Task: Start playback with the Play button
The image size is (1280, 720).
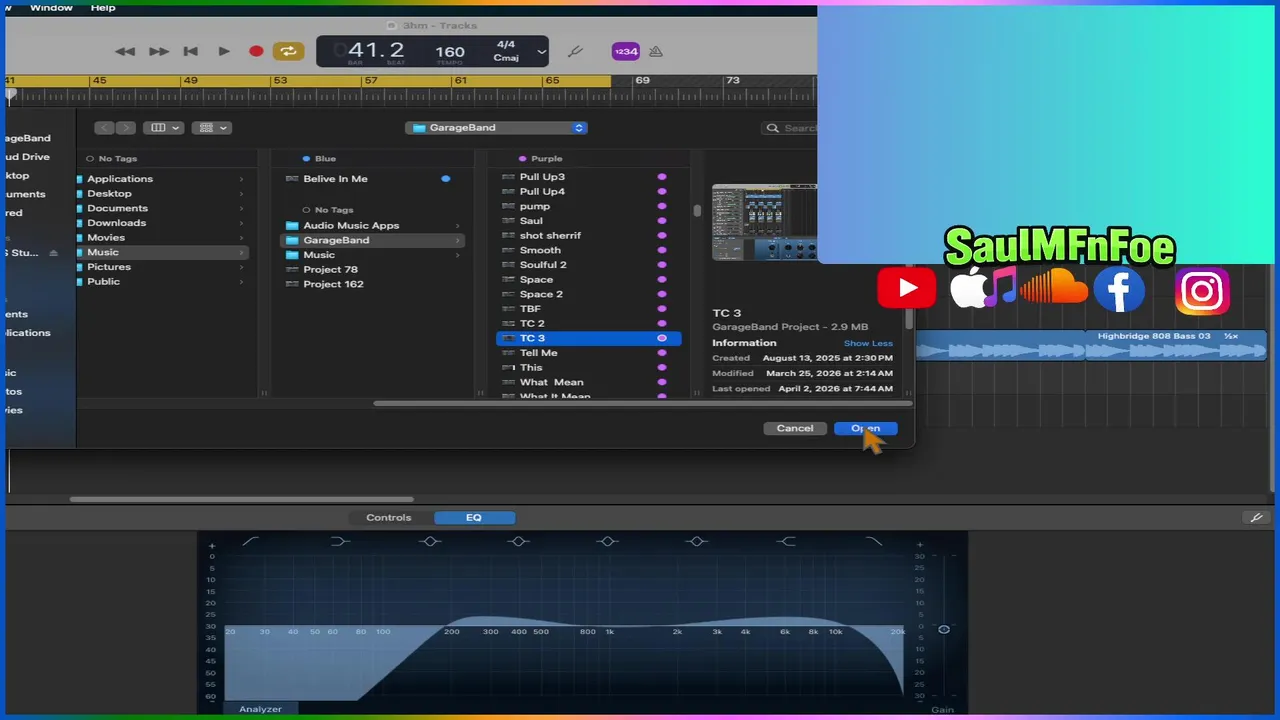Action: [x=224, y=51]
